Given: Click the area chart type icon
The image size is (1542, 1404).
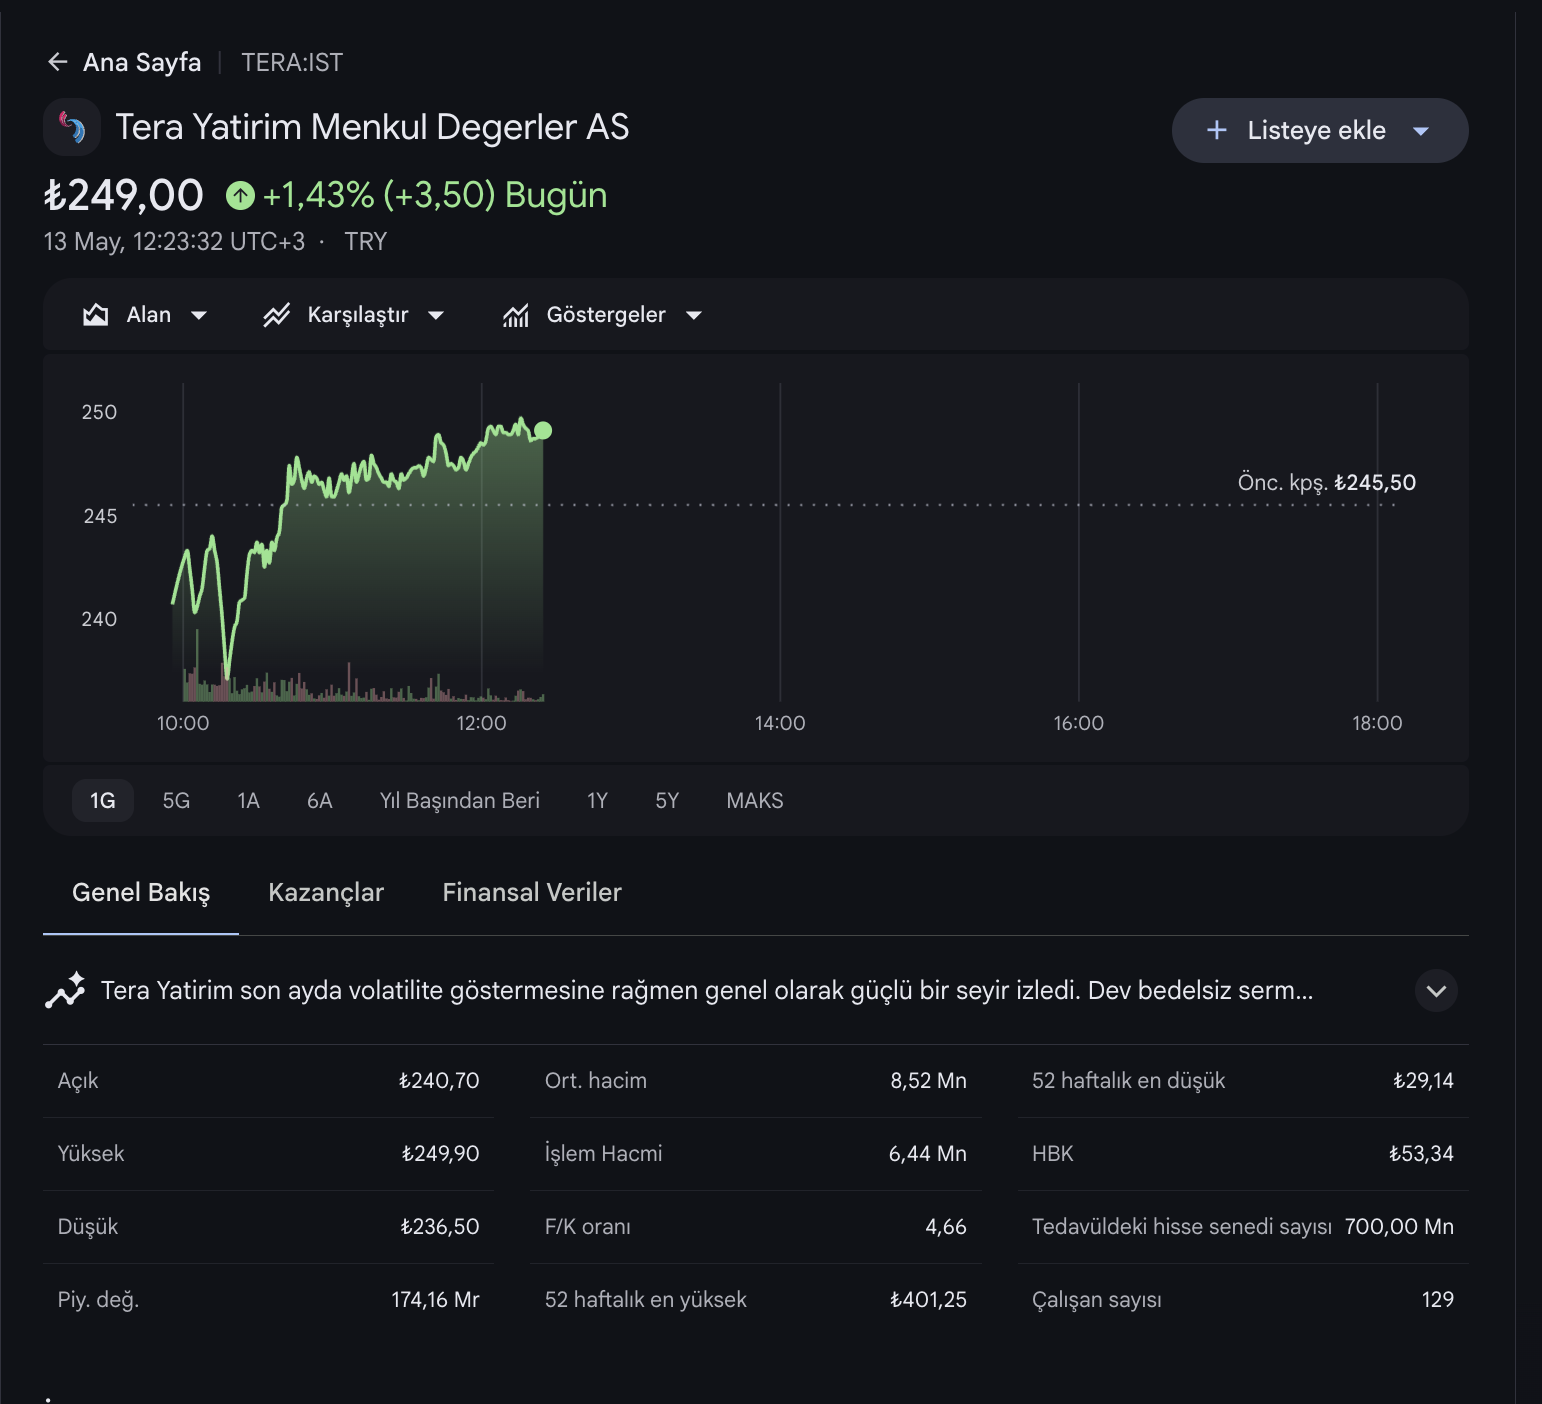Looking at the screenshot, I should pos(95,315).
